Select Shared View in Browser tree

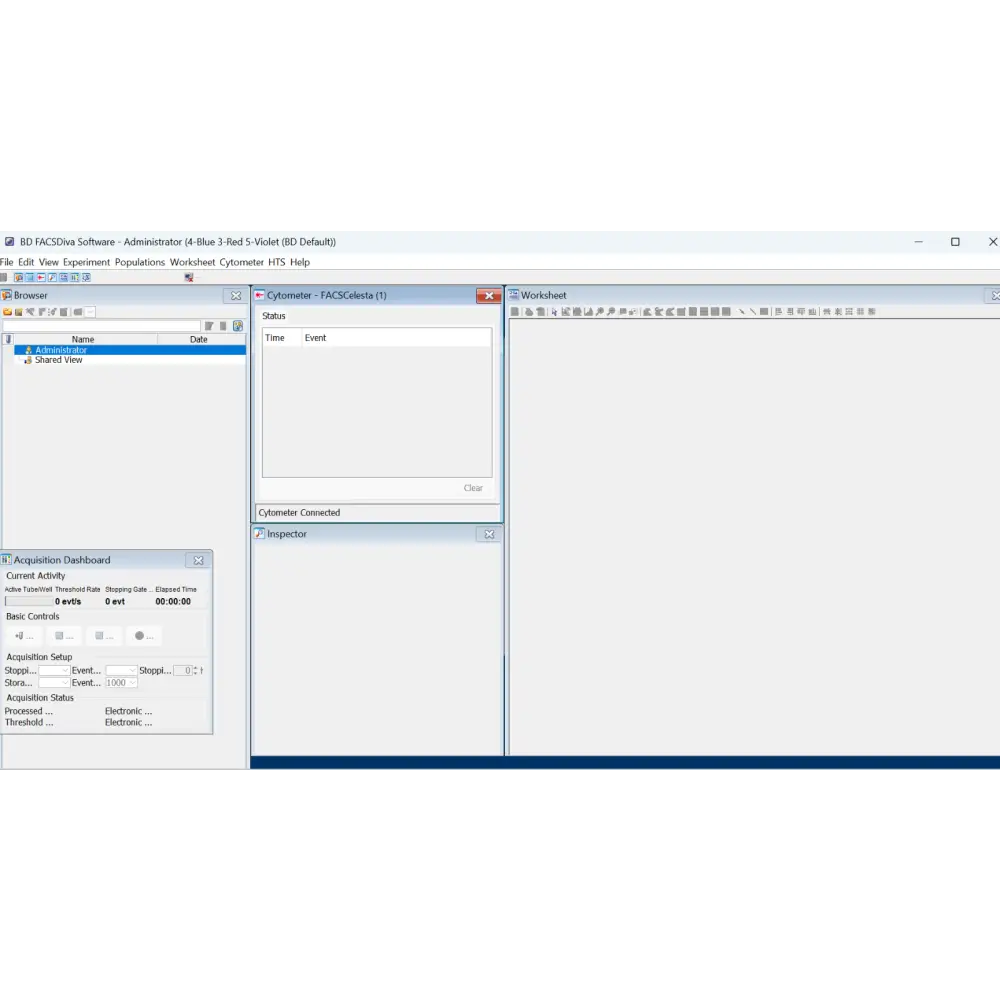(58, 360)
